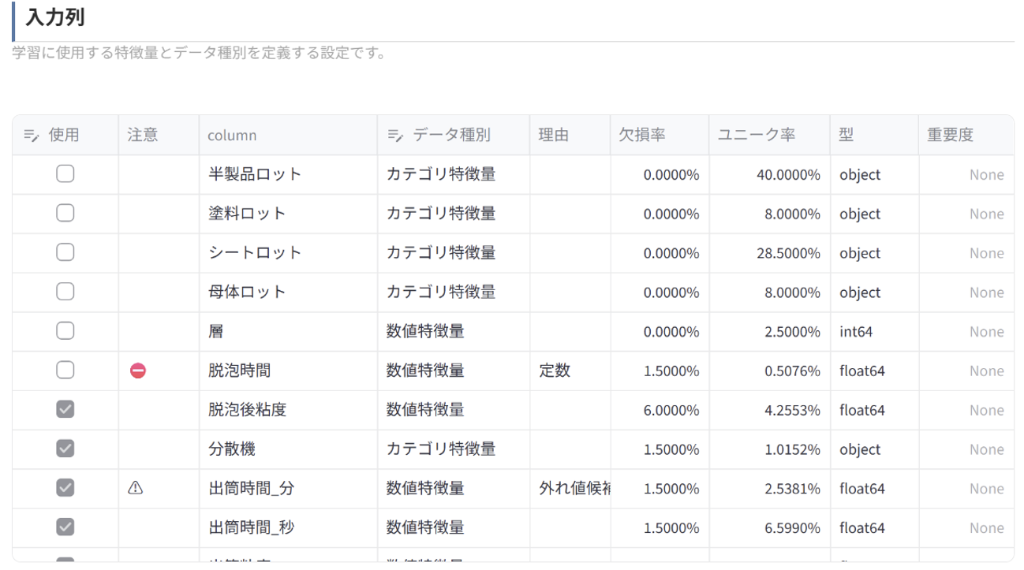This screenshot has width=1024, height=570.
Task: Click the 40.0000% unique rate value
Action: pos(788,175)
